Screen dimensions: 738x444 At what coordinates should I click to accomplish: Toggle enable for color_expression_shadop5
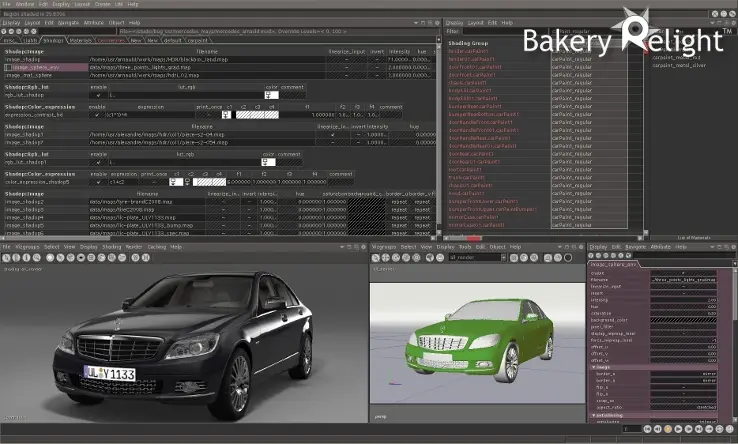click(98, 182)
